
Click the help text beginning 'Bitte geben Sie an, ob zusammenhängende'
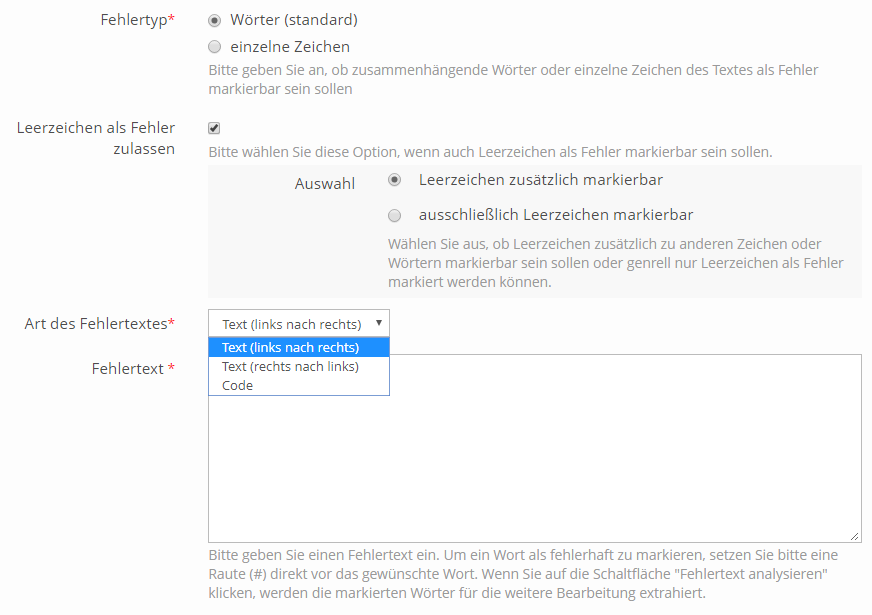pos(513,80)
